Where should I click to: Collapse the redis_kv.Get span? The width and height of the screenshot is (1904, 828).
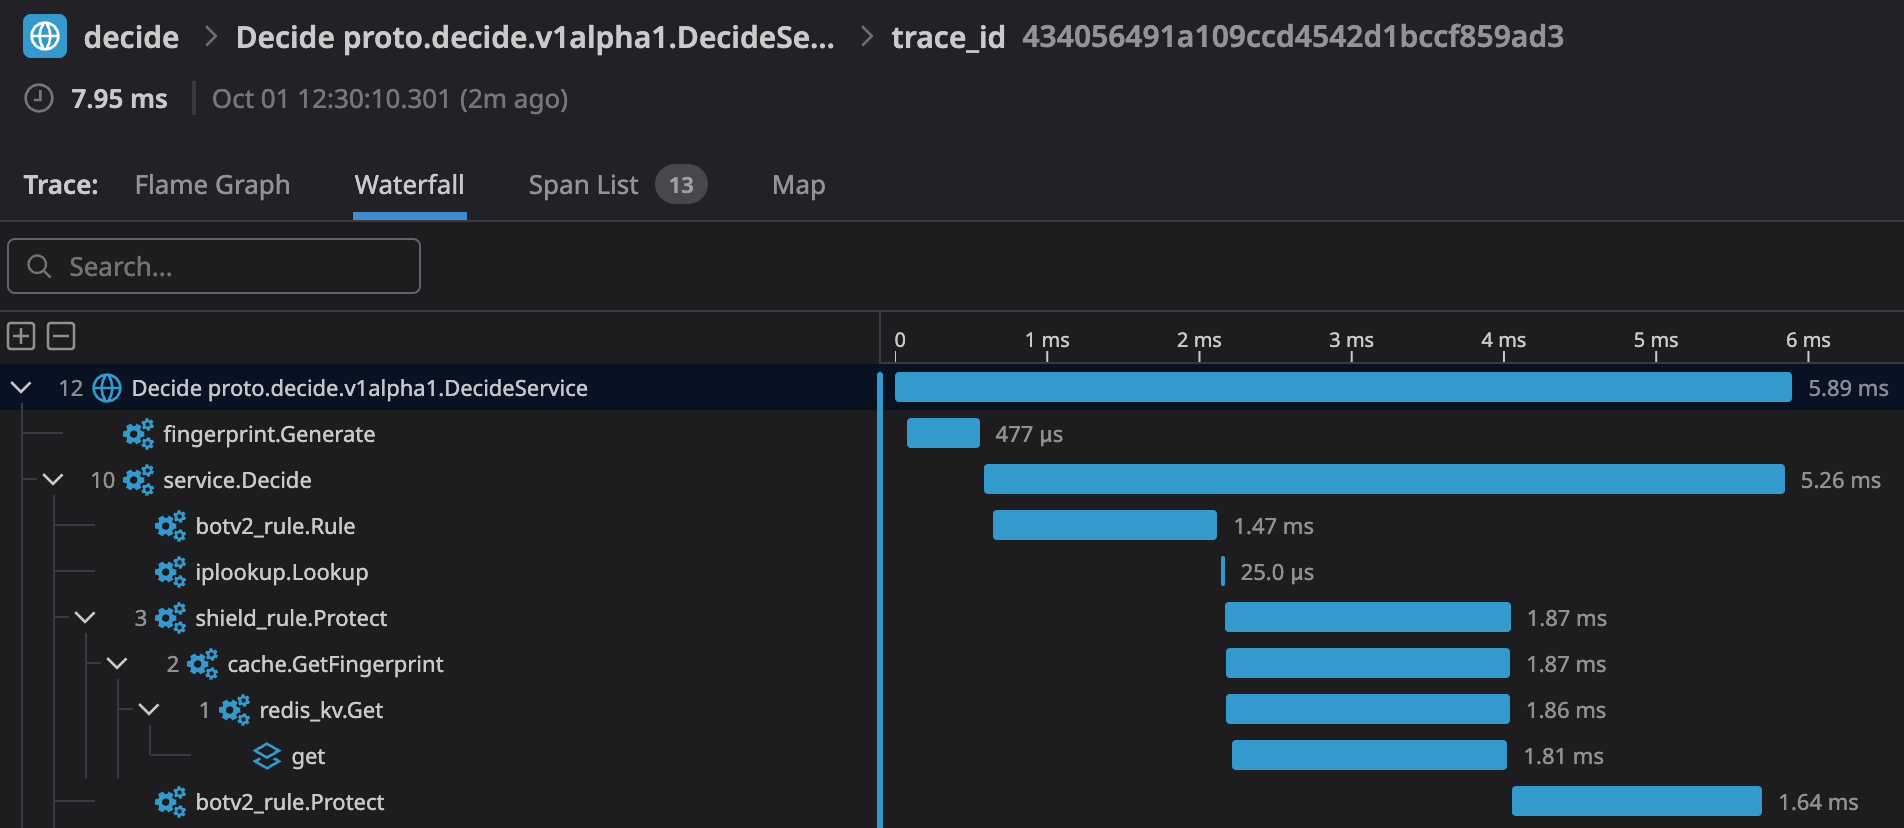pyautogui.click(x=149, y=710)
